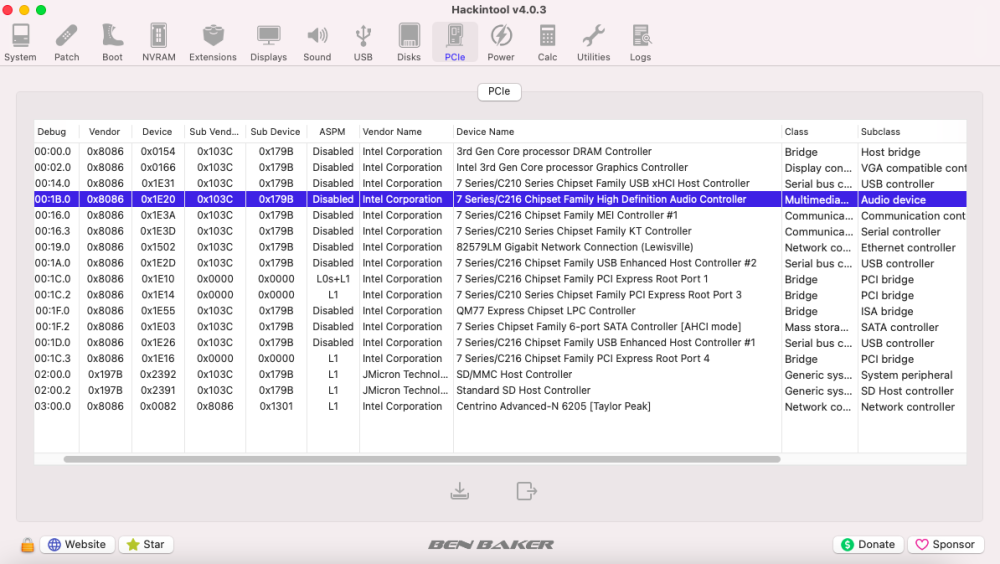Open the Calc section
Image resolution: width=1000 pixels, height=564 pixels.
pos(547,43)
